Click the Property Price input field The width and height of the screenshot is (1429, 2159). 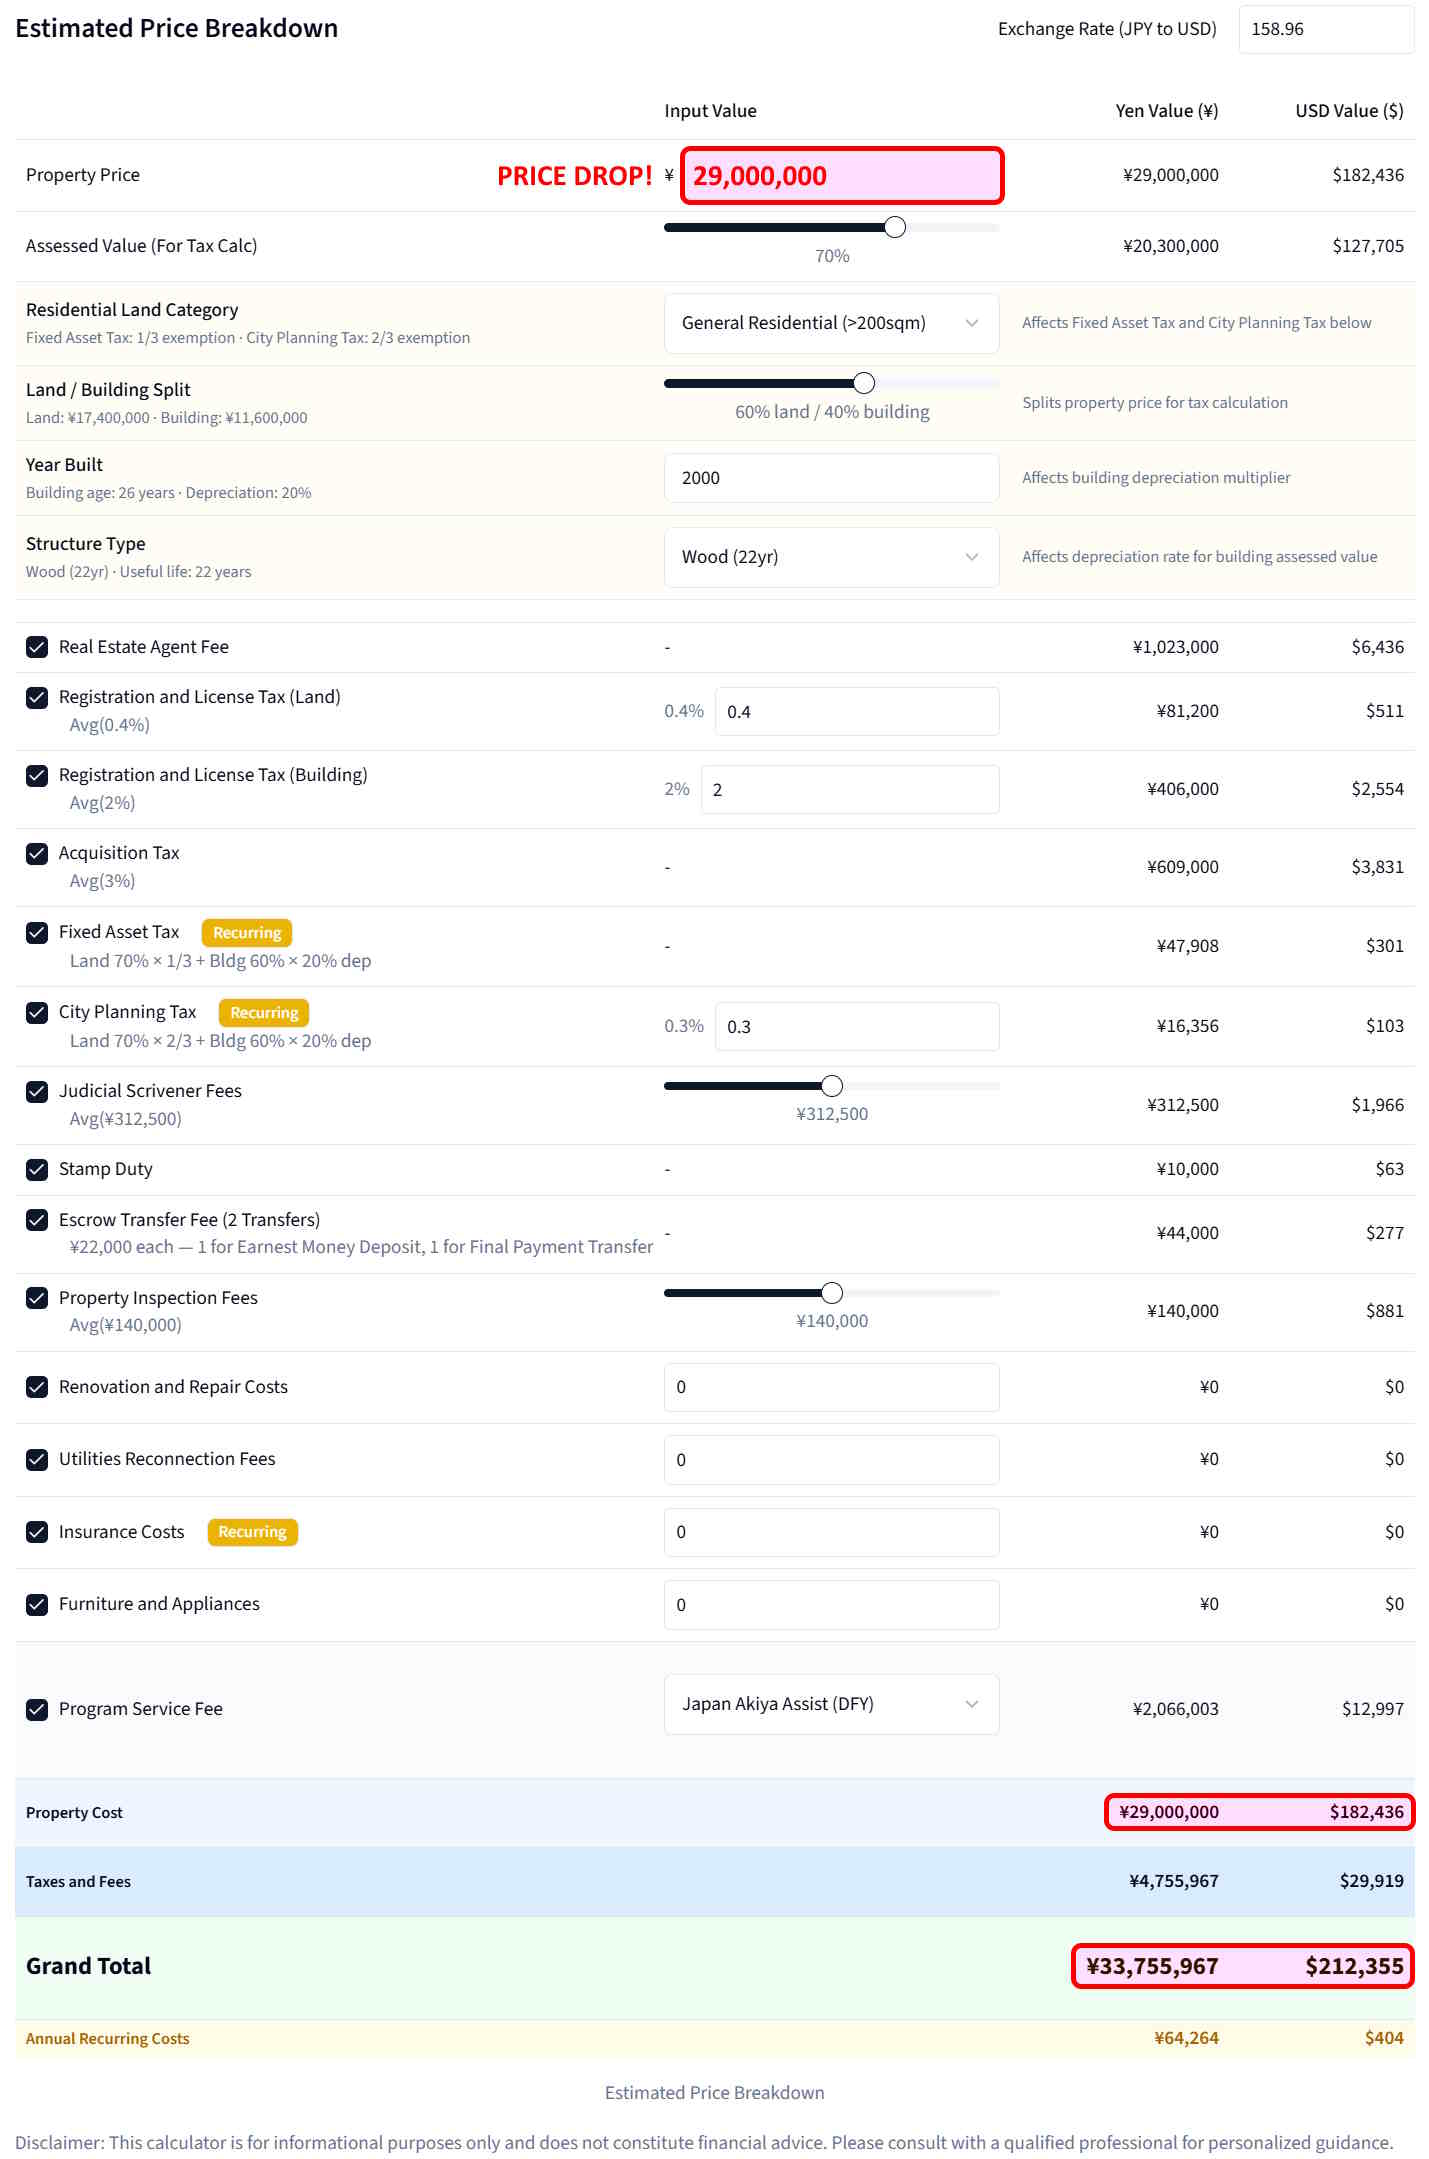[x=842, y=176]
